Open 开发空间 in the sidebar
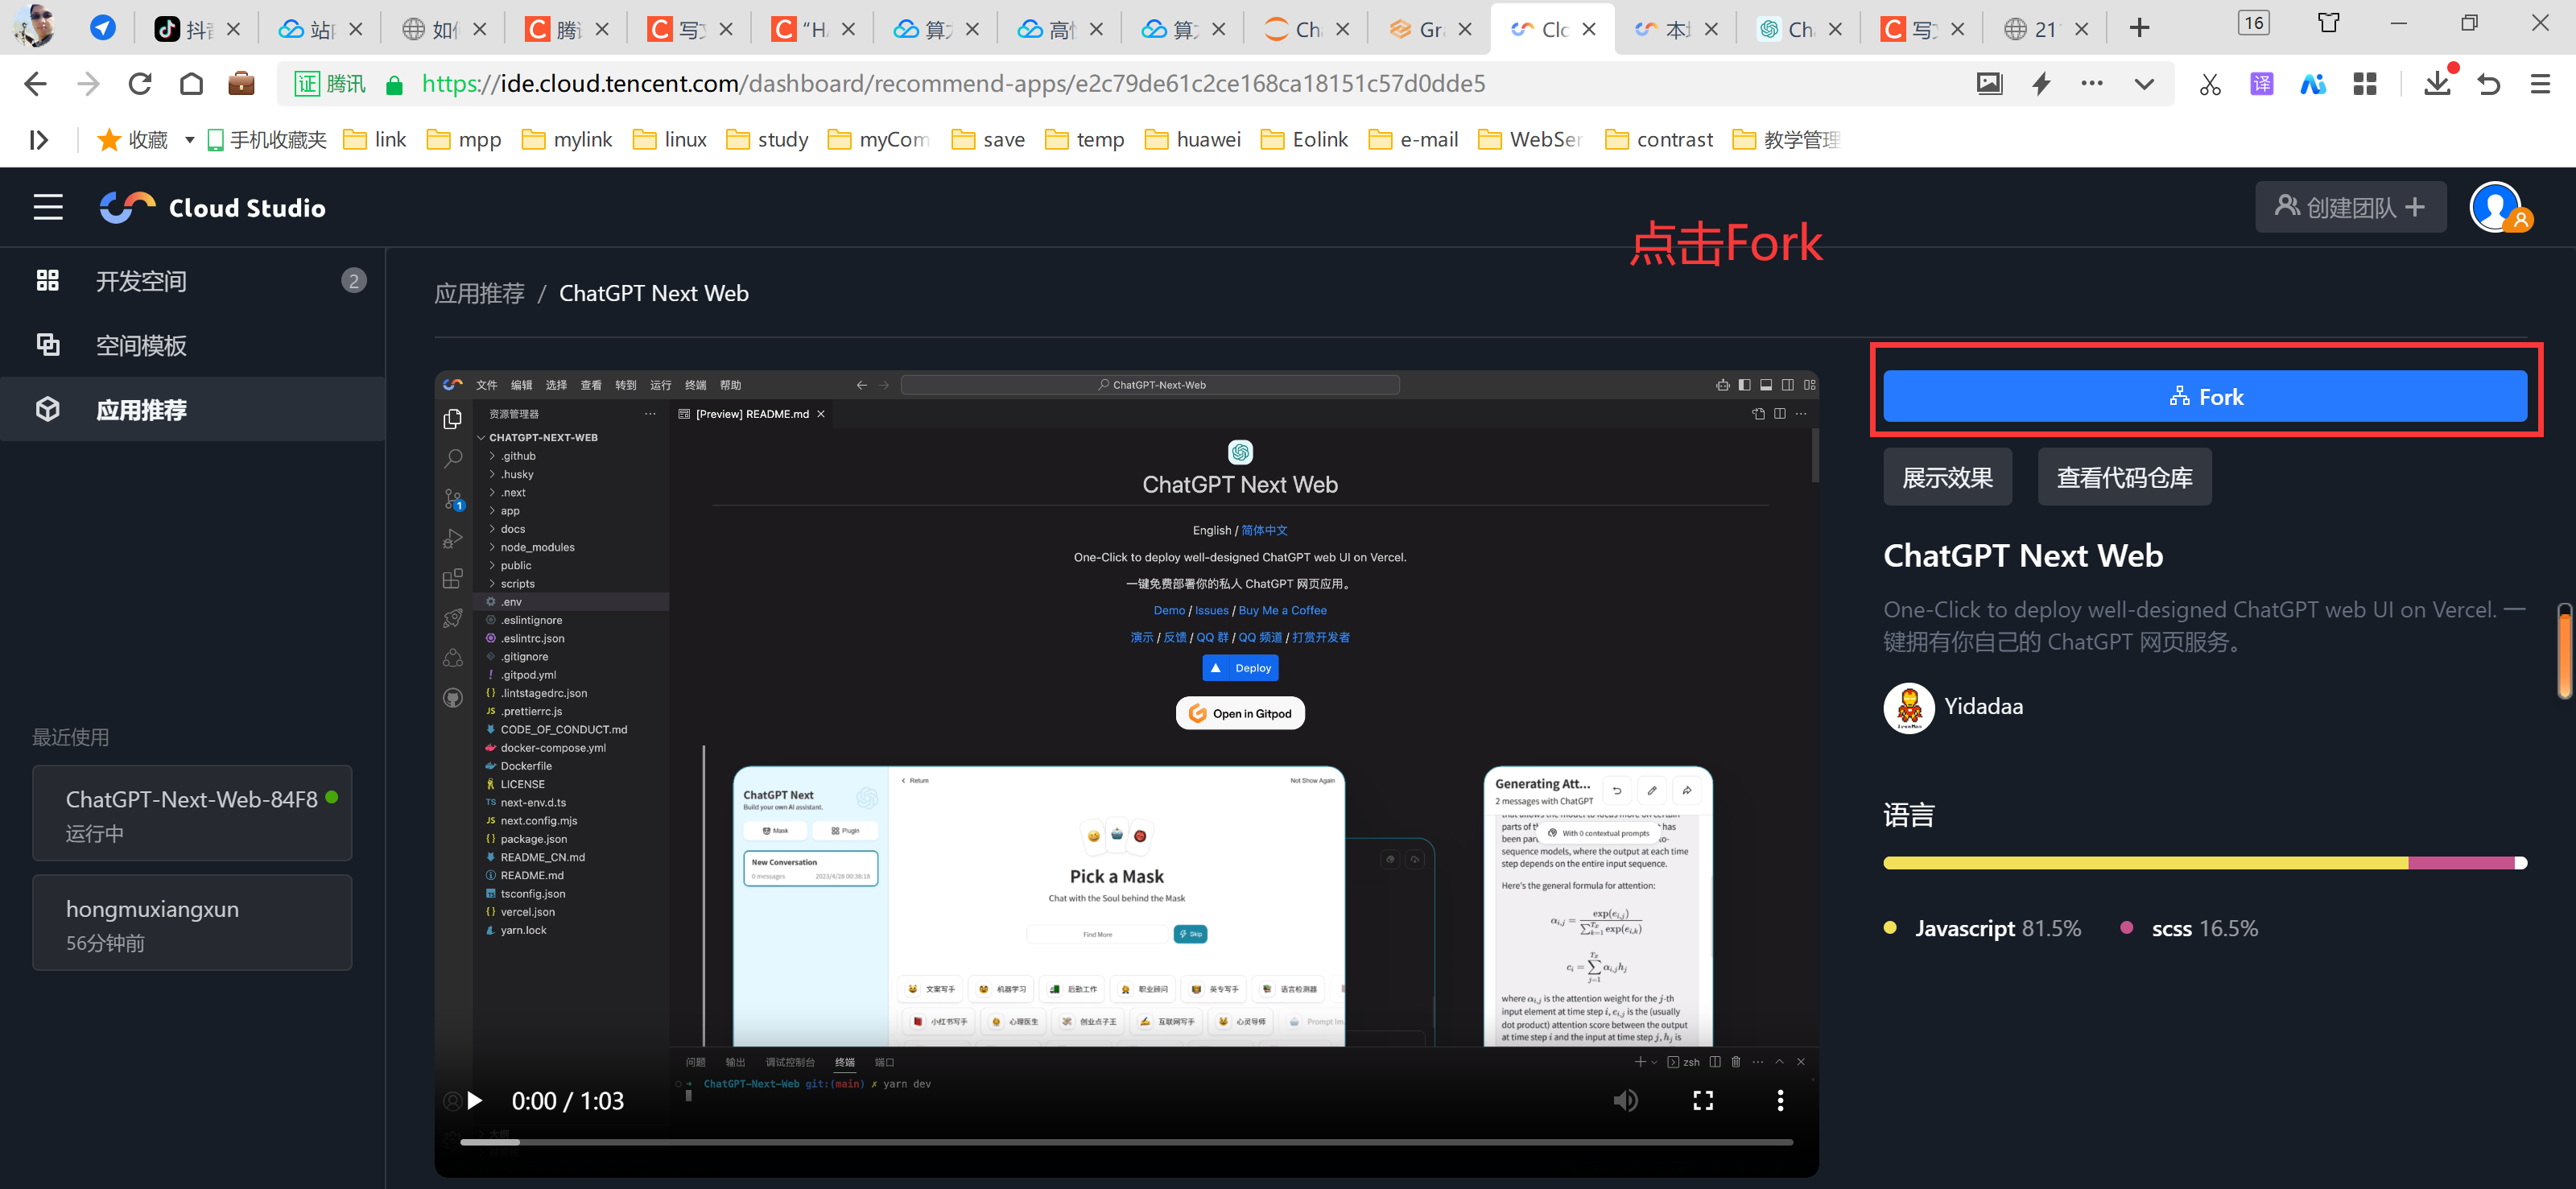 [x=193, y=281]
